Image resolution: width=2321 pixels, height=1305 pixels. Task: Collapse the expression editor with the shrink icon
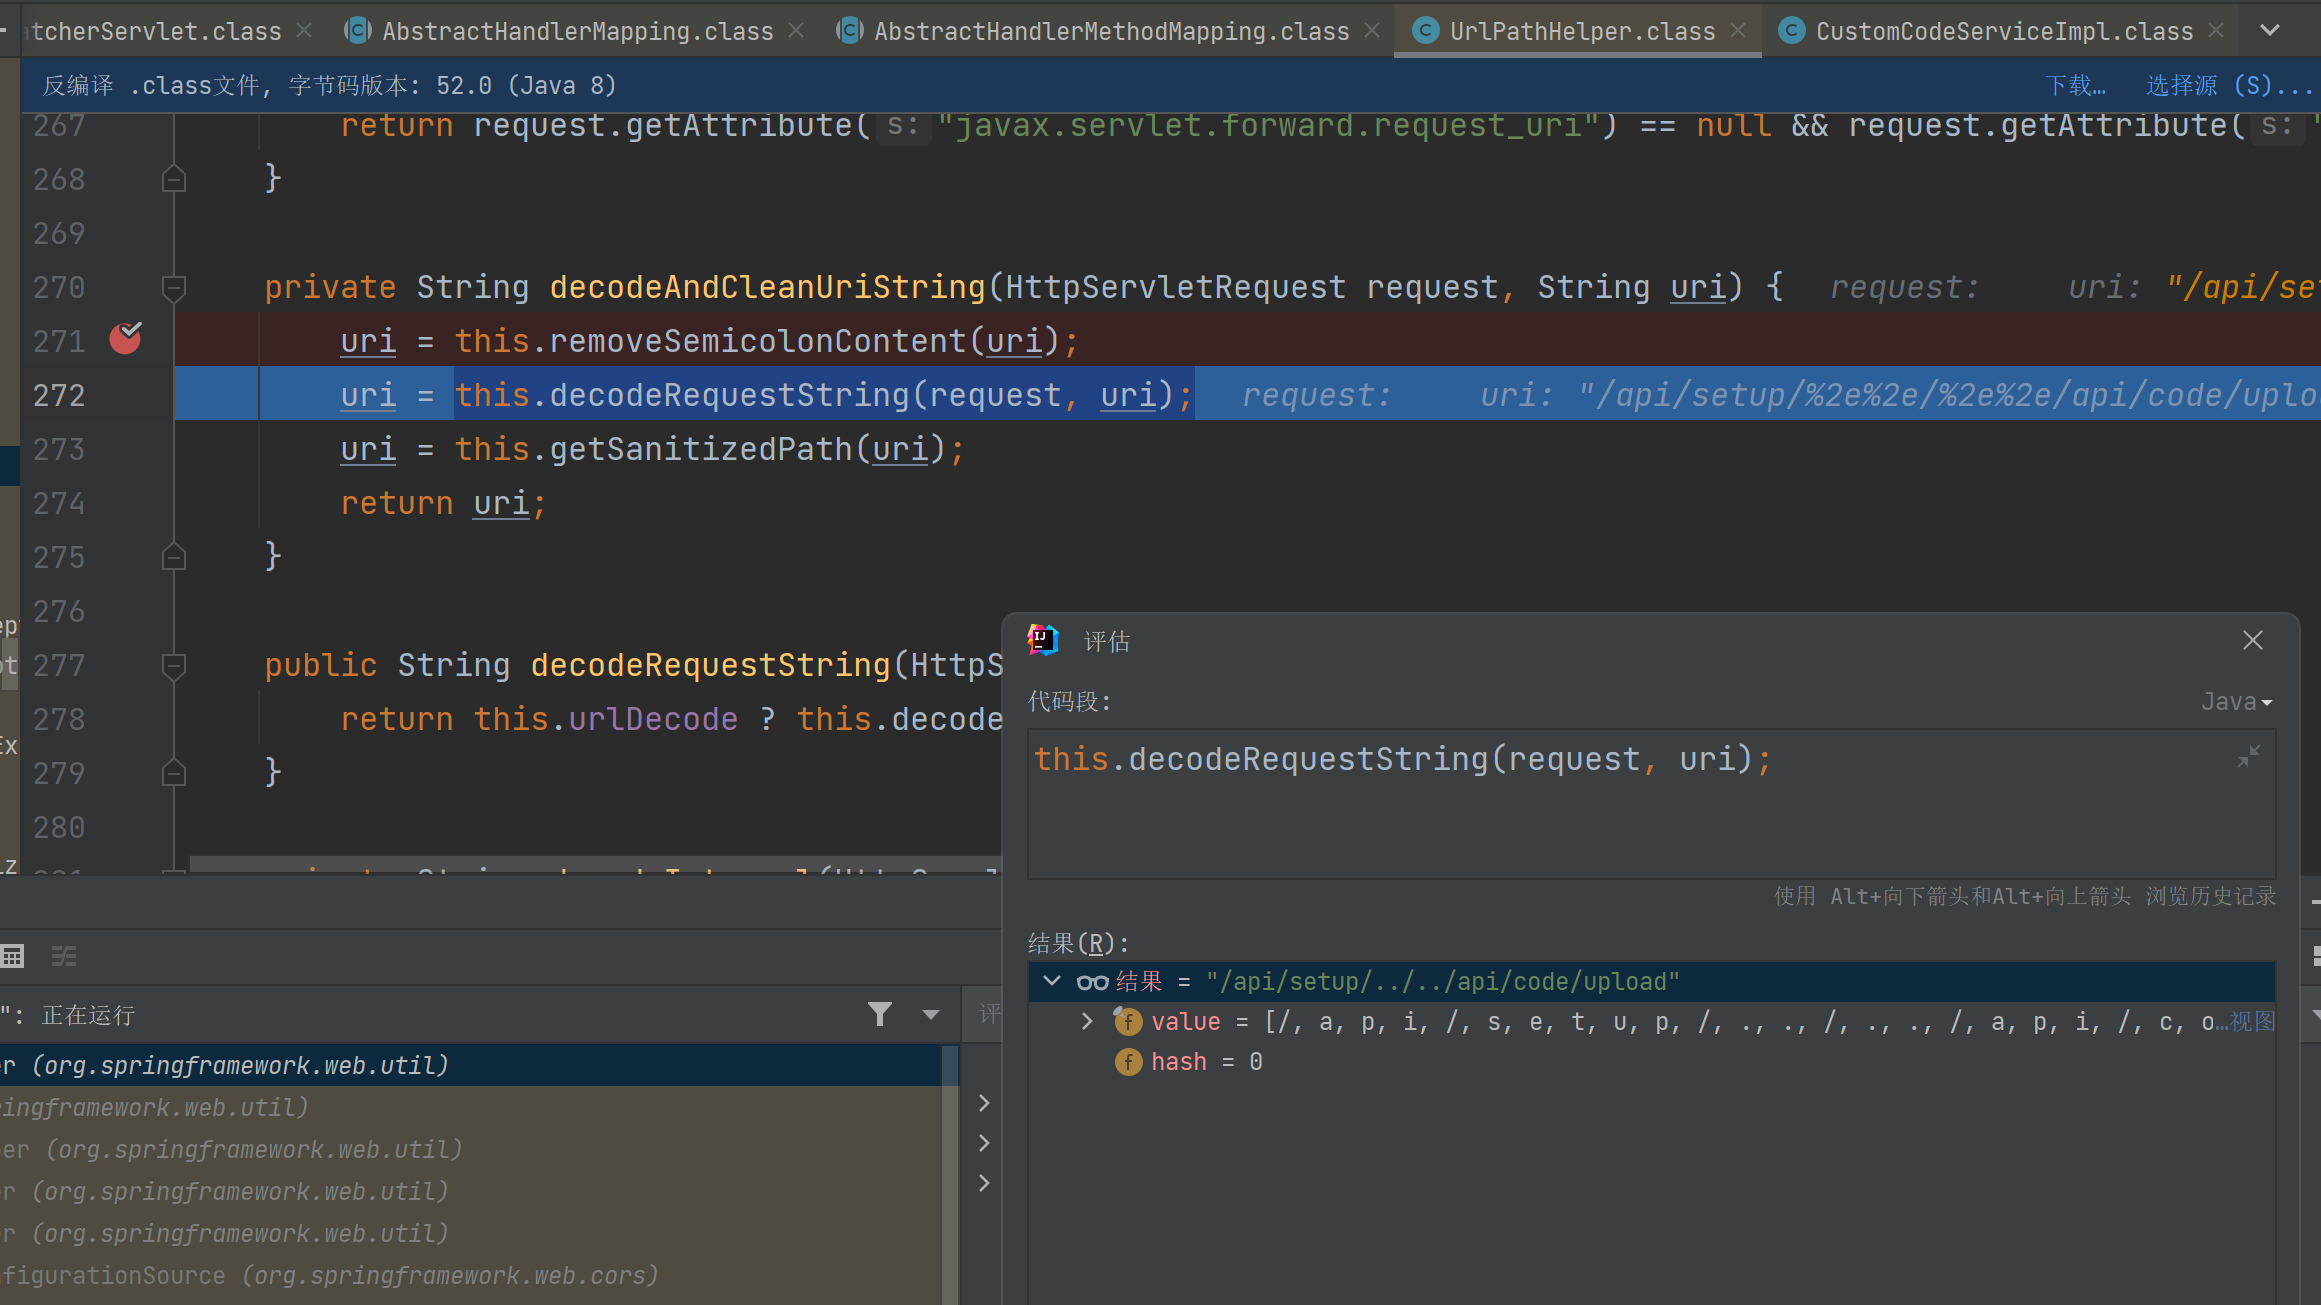(2249, 756)
